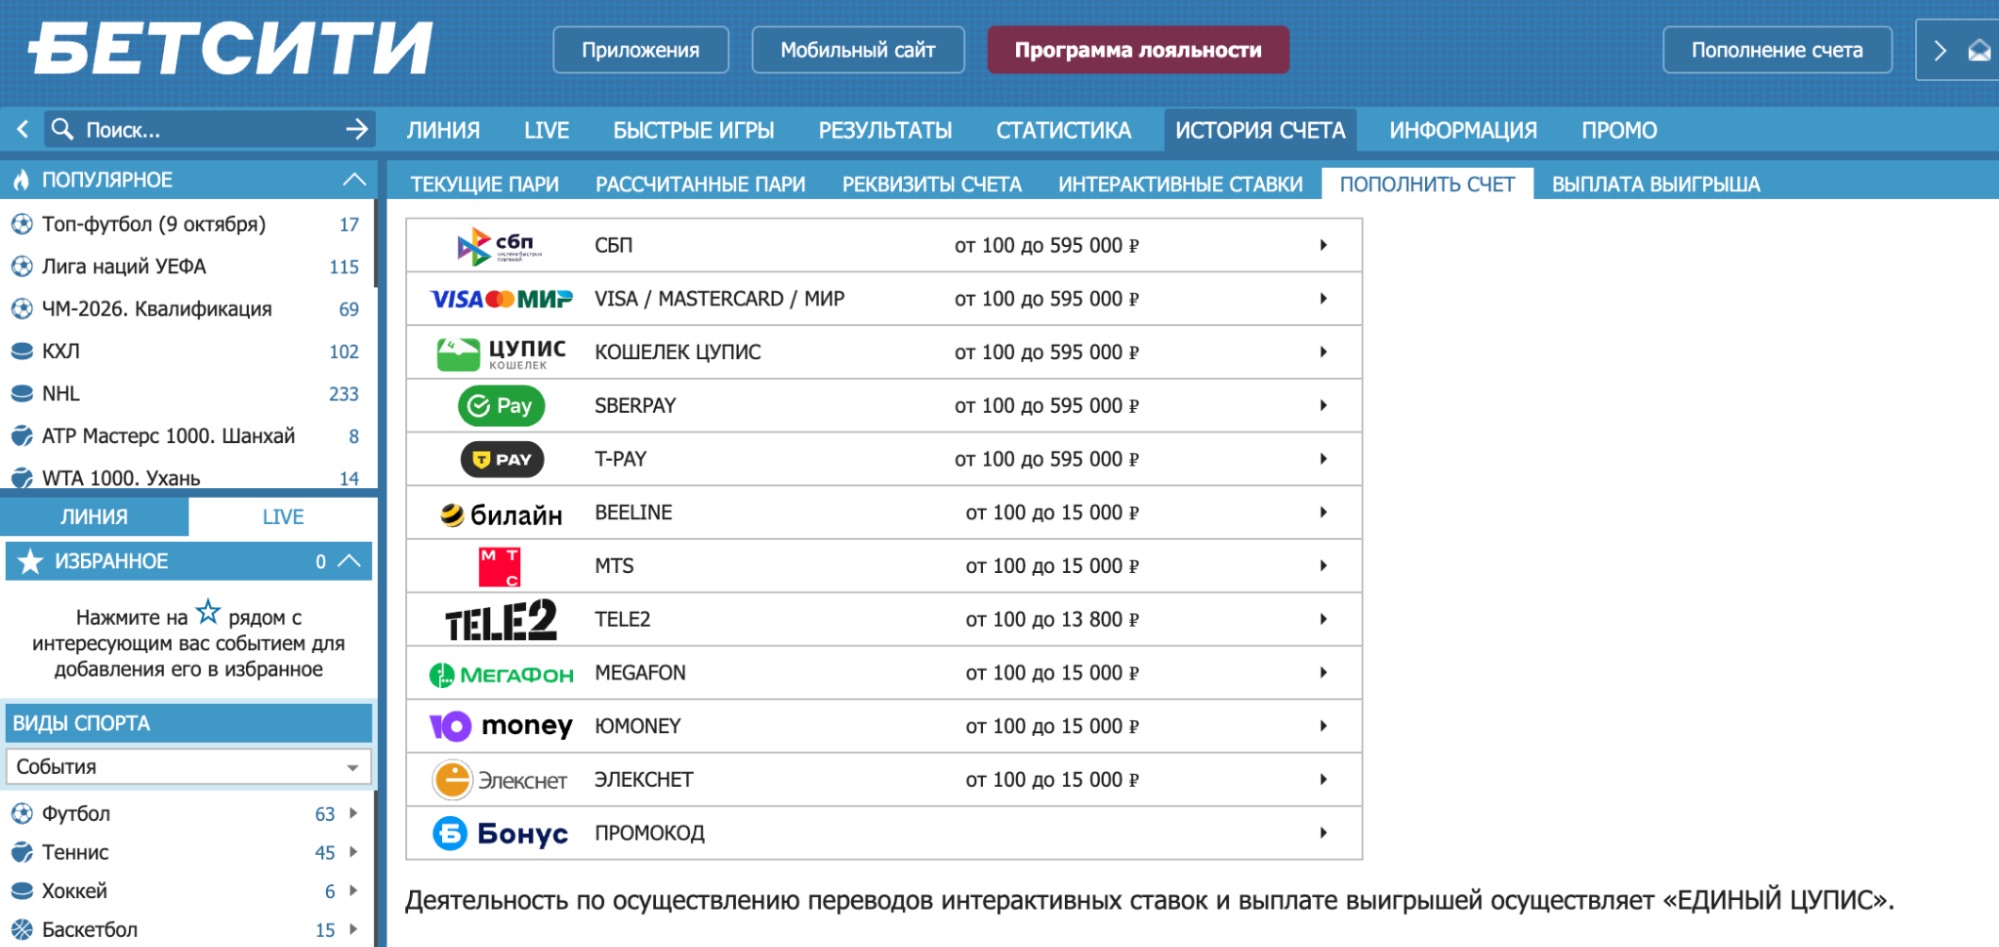1999x947 pixels.
Task: Click the Бонус promo code logo
Action: tap(500, 833)
